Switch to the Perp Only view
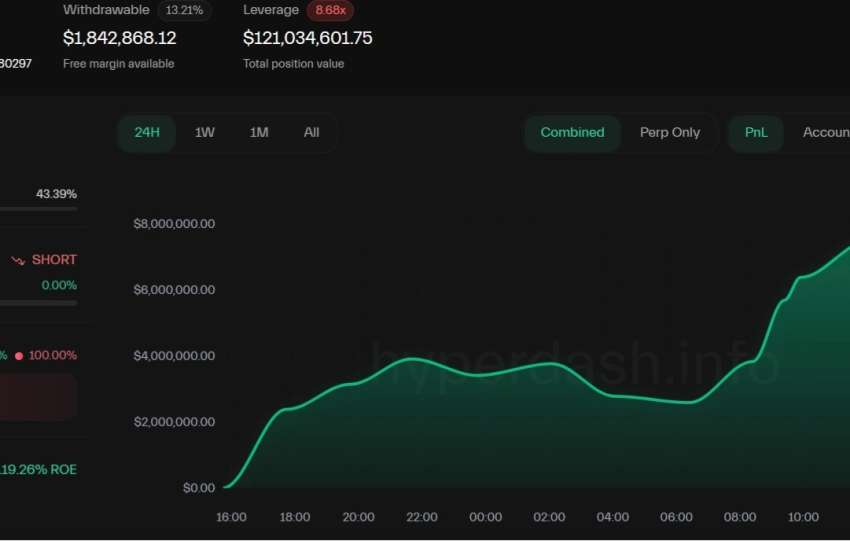The width and height of the screenshot is (850, 541). coord(670,132)
